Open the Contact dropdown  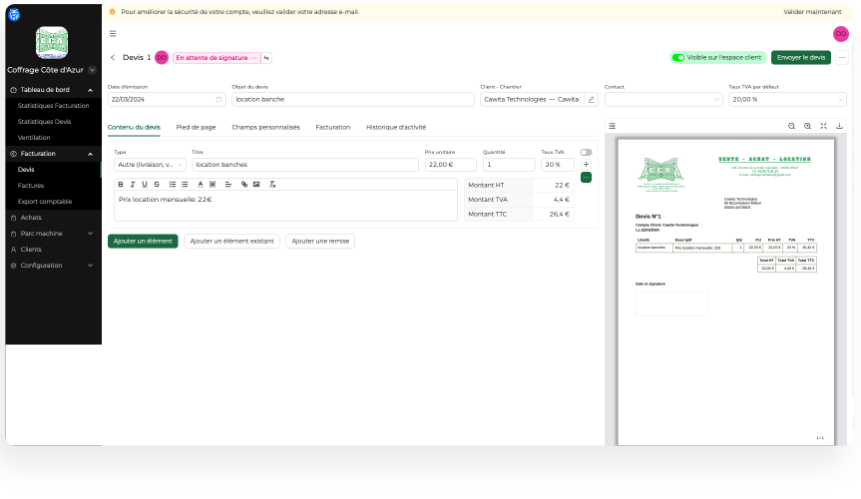pos(663,100)
